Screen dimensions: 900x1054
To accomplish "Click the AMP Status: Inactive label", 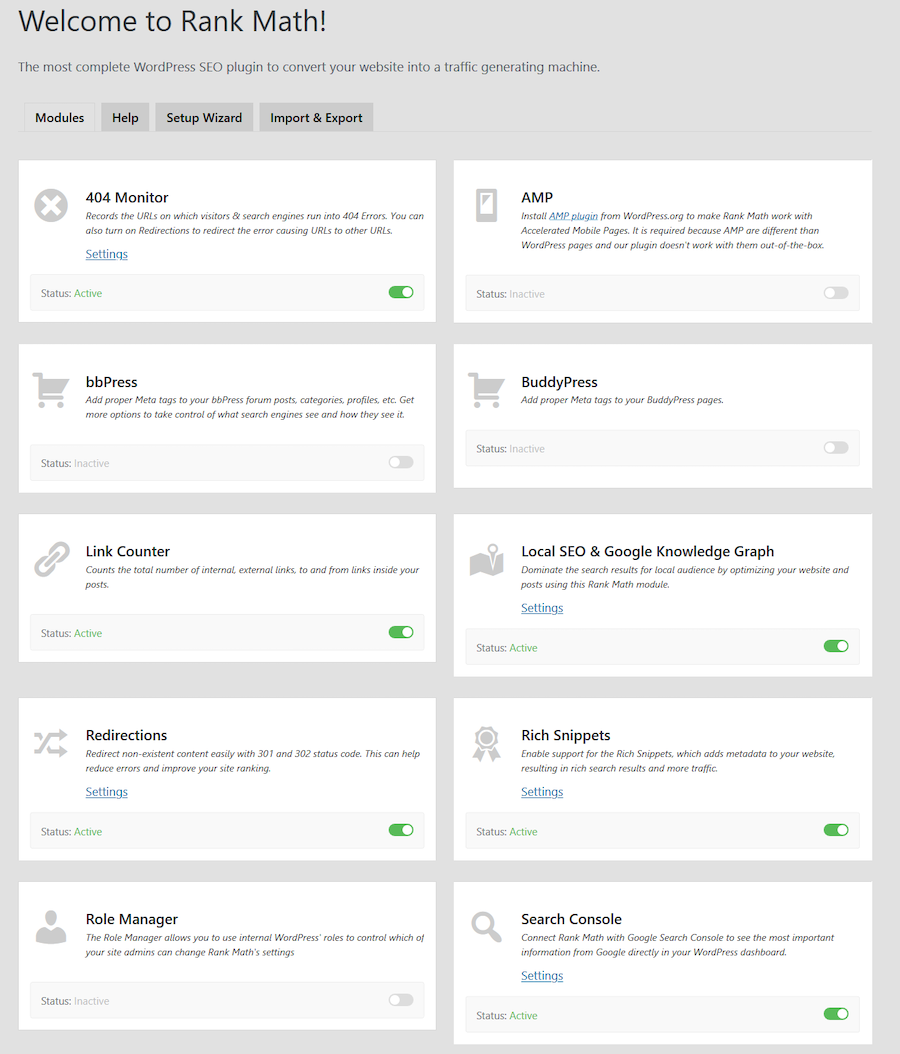I will (x=510, y=294).
